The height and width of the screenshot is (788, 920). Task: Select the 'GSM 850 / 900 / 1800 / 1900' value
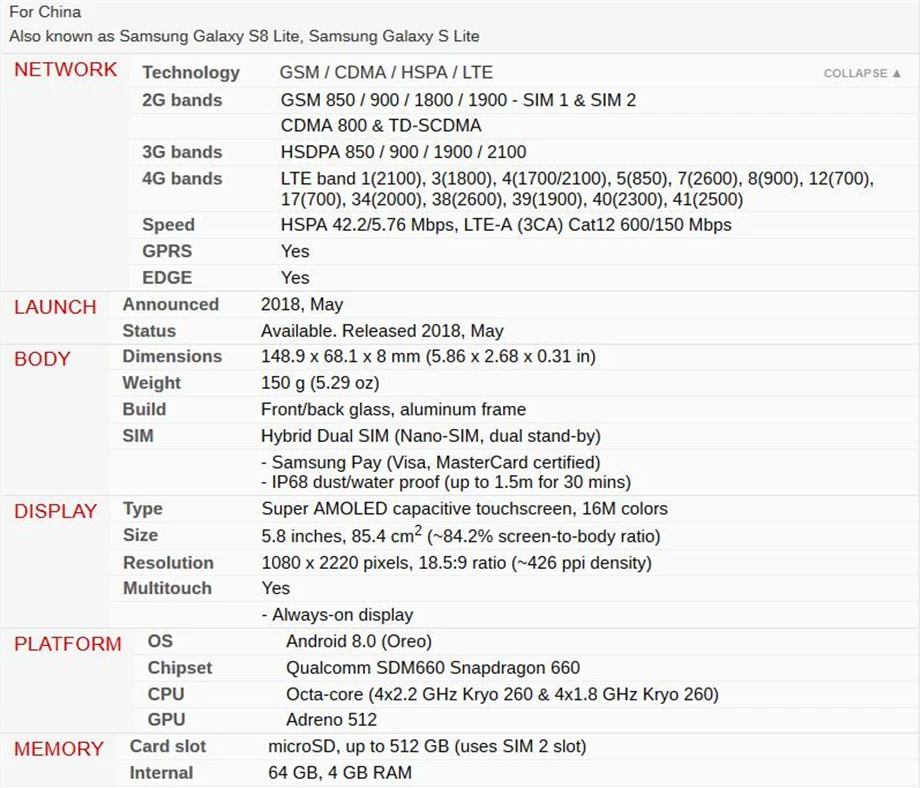(x=458, y=100)
